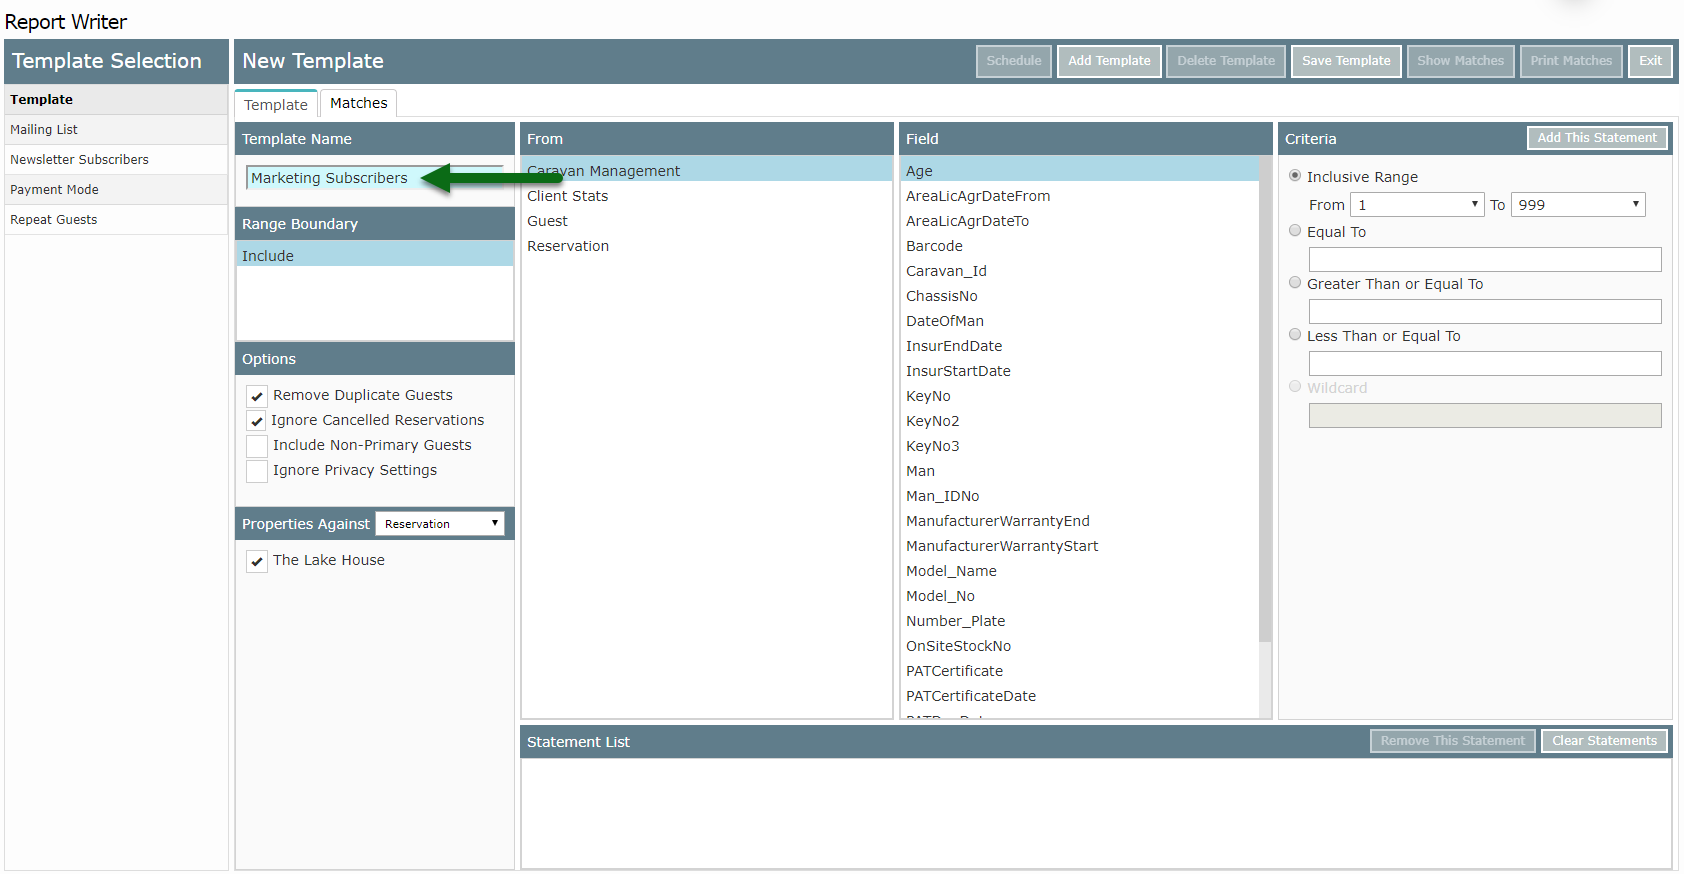Select Equal To radio button
Image resolution: width=1684 pixels, height=874 pixels.
(x=1295, y=231)
